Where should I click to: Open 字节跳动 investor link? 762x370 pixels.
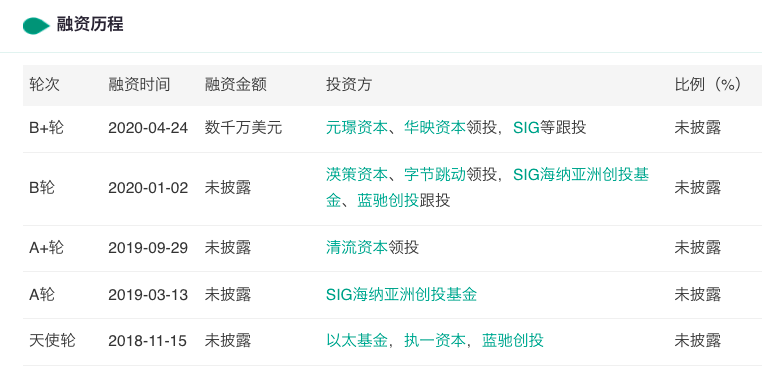point(435,174)
